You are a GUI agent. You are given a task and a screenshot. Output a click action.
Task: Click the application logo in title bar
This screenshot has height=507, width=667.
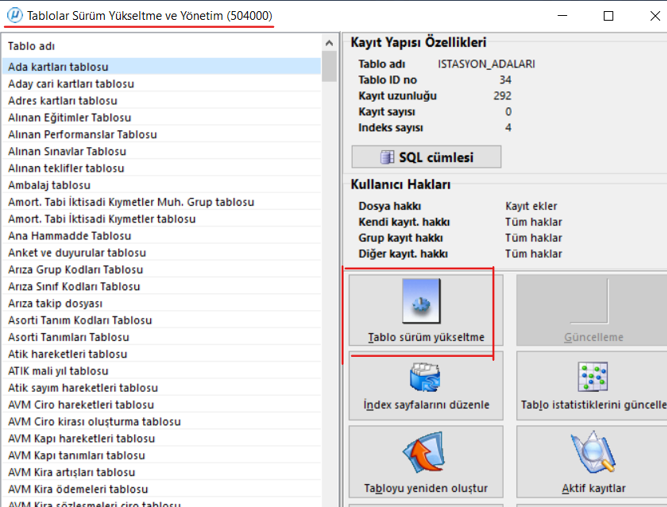point(14,15)
